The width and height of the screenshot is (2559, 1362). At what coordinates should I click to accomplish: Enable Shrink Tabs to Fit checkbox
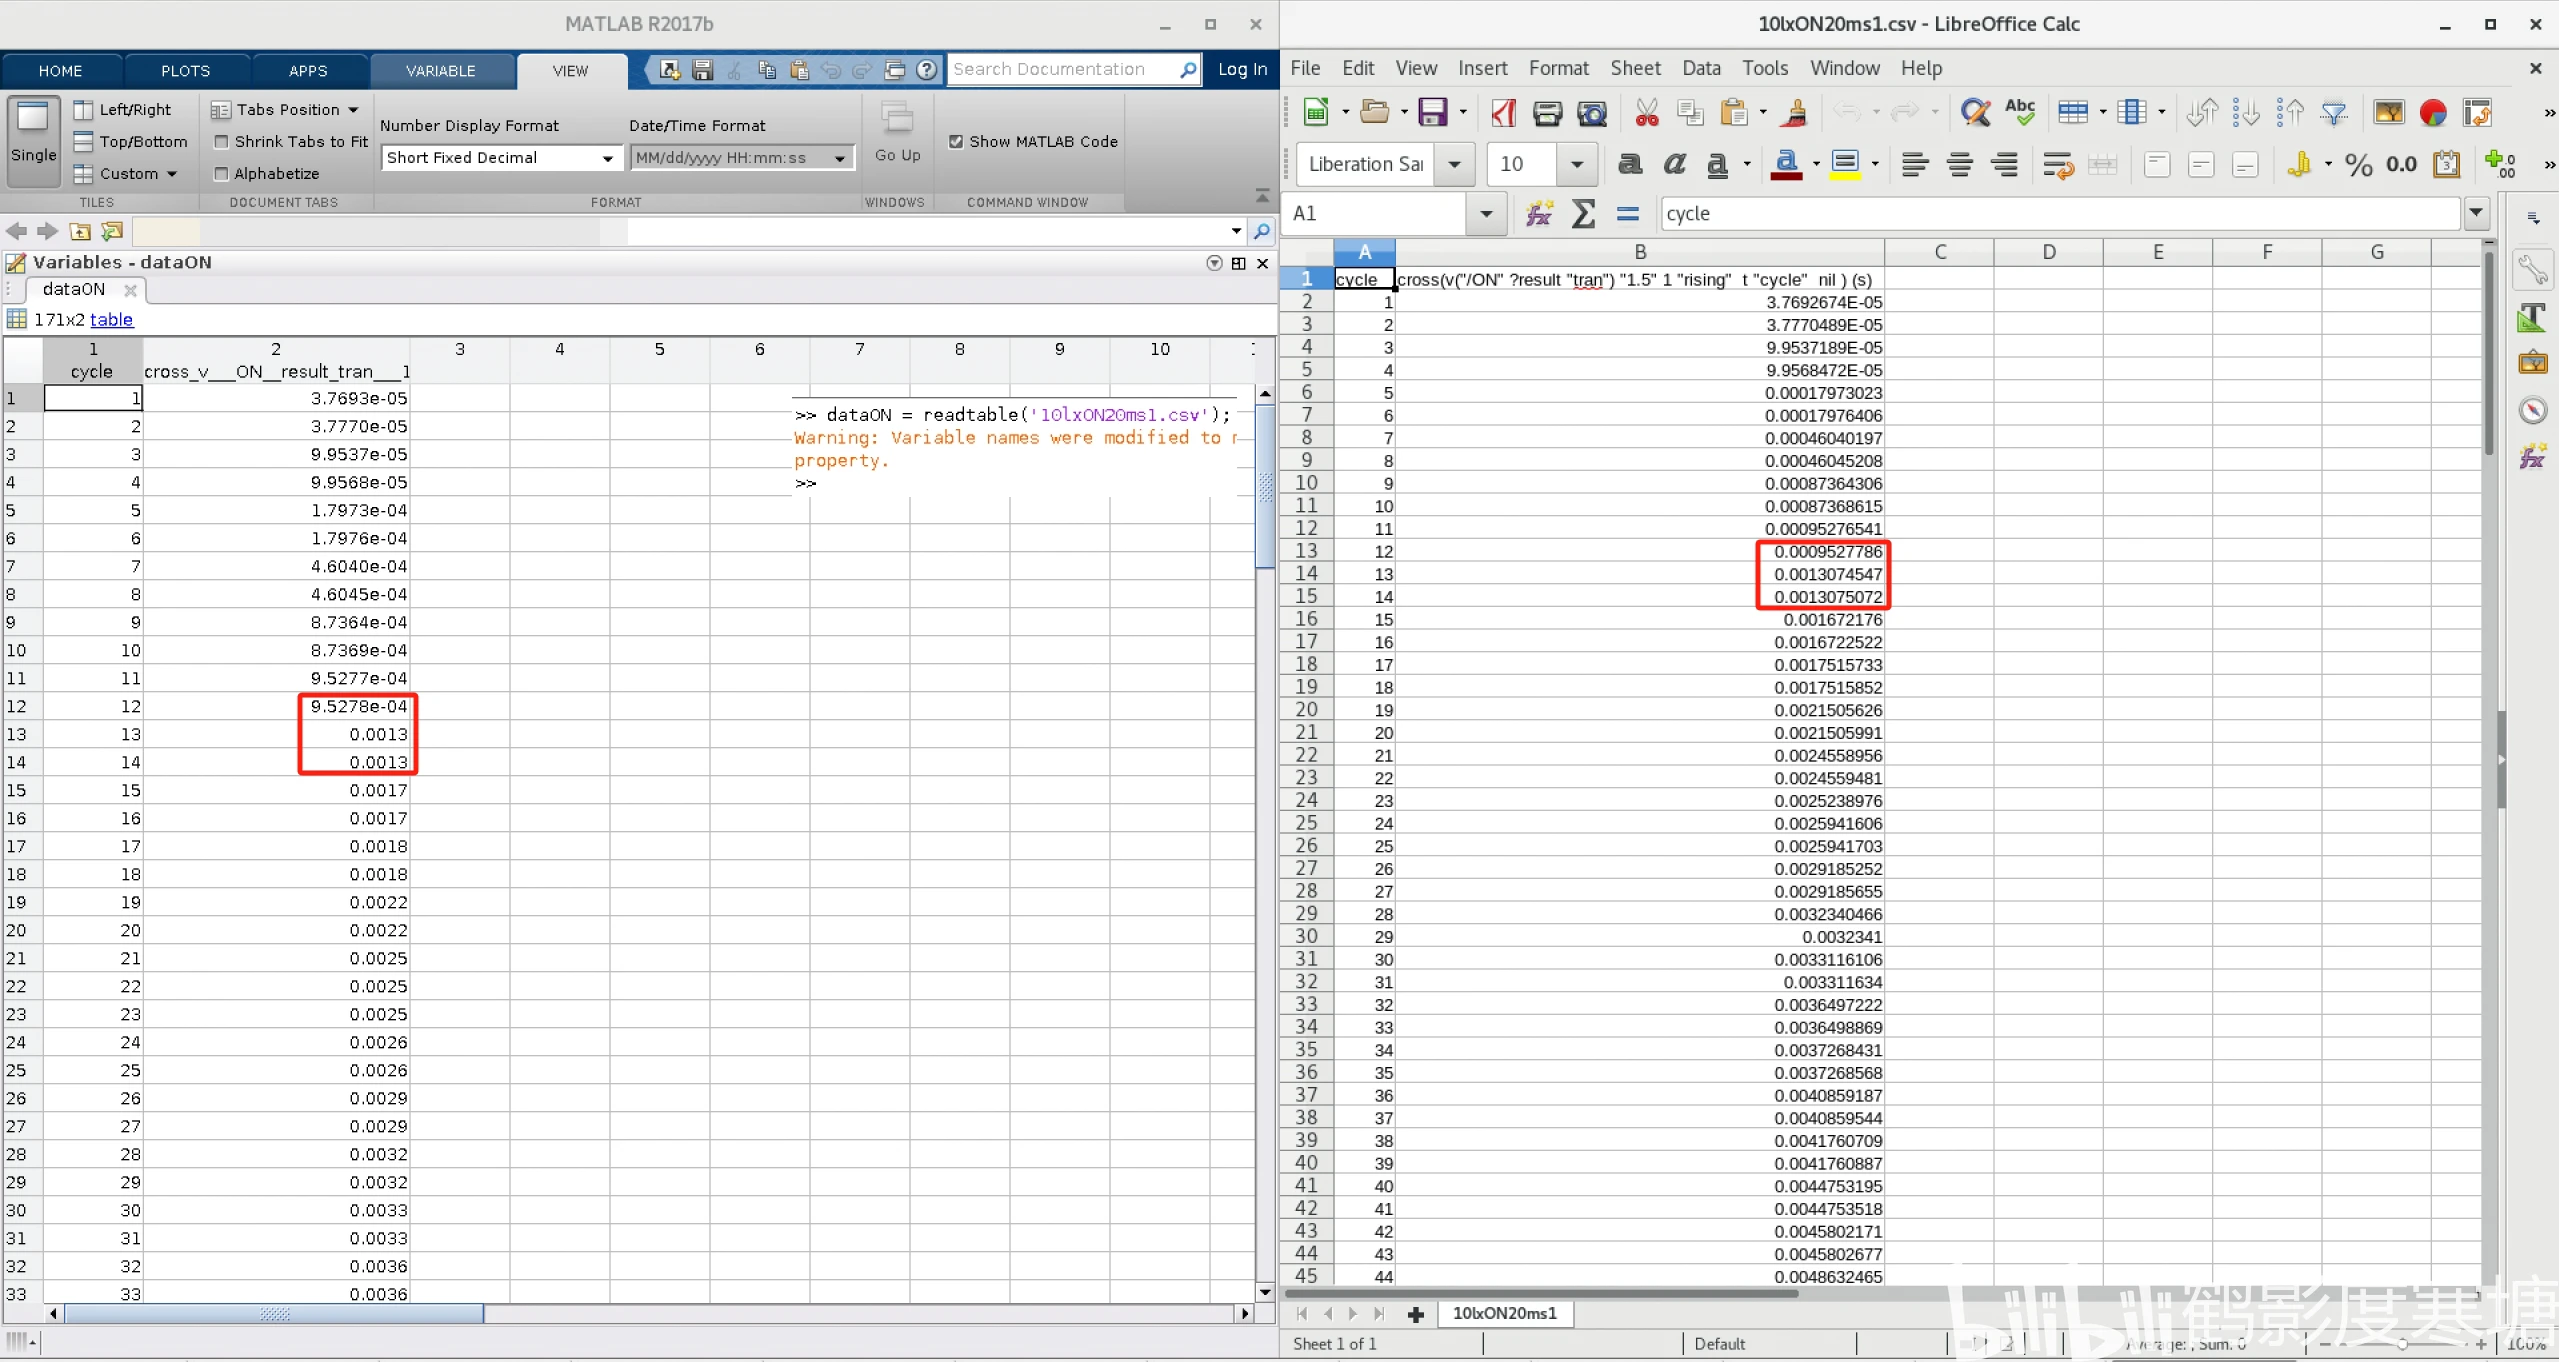[x=222, y=142]
